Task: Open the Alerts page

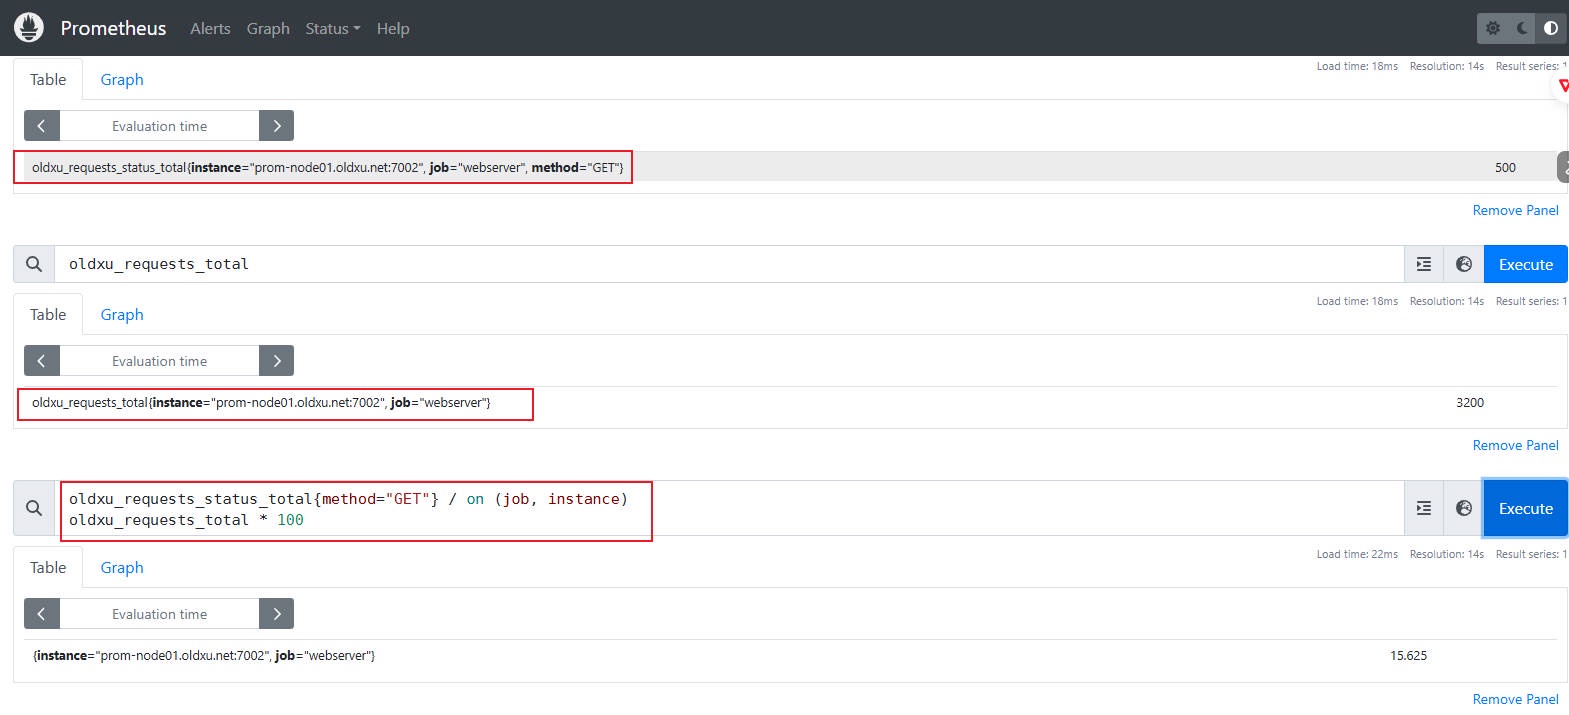Action: coord(210,28)
